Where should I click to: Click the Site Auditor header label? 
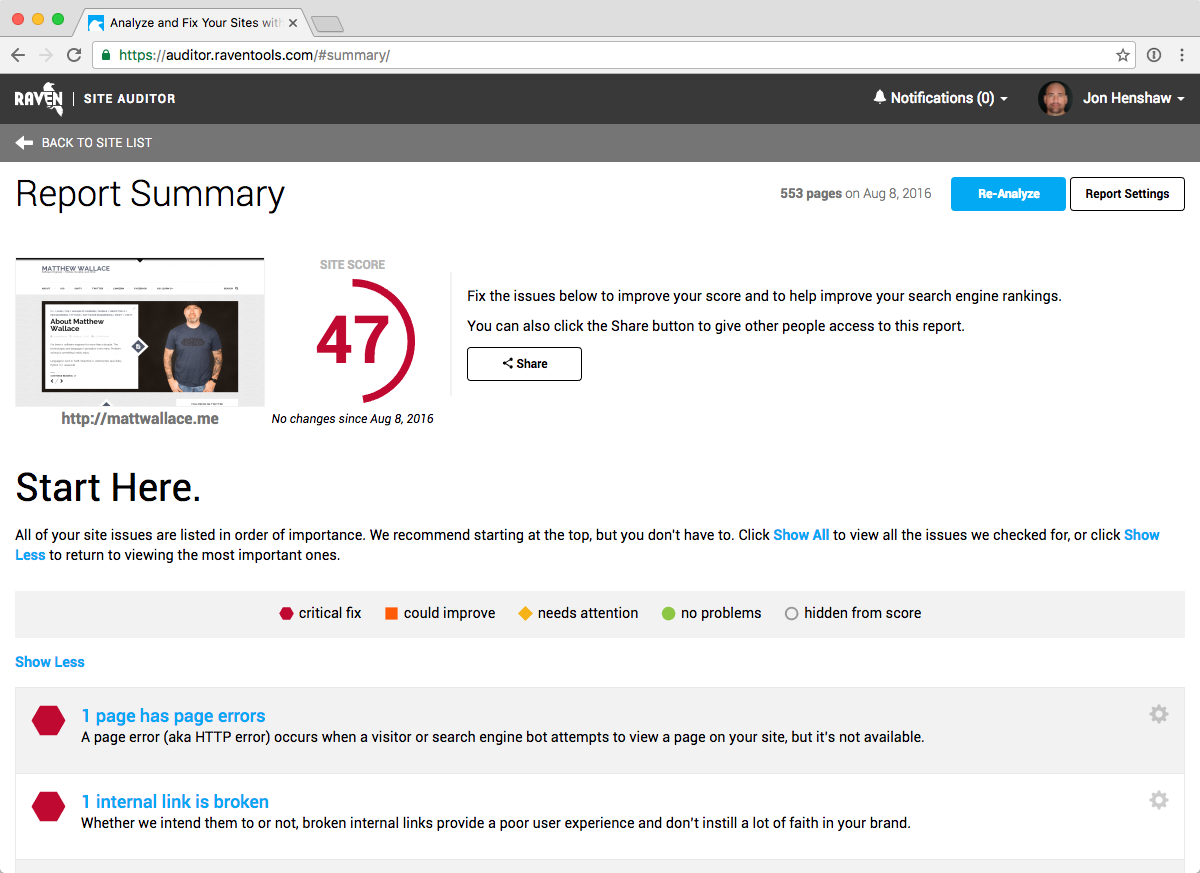click(129, 99)
